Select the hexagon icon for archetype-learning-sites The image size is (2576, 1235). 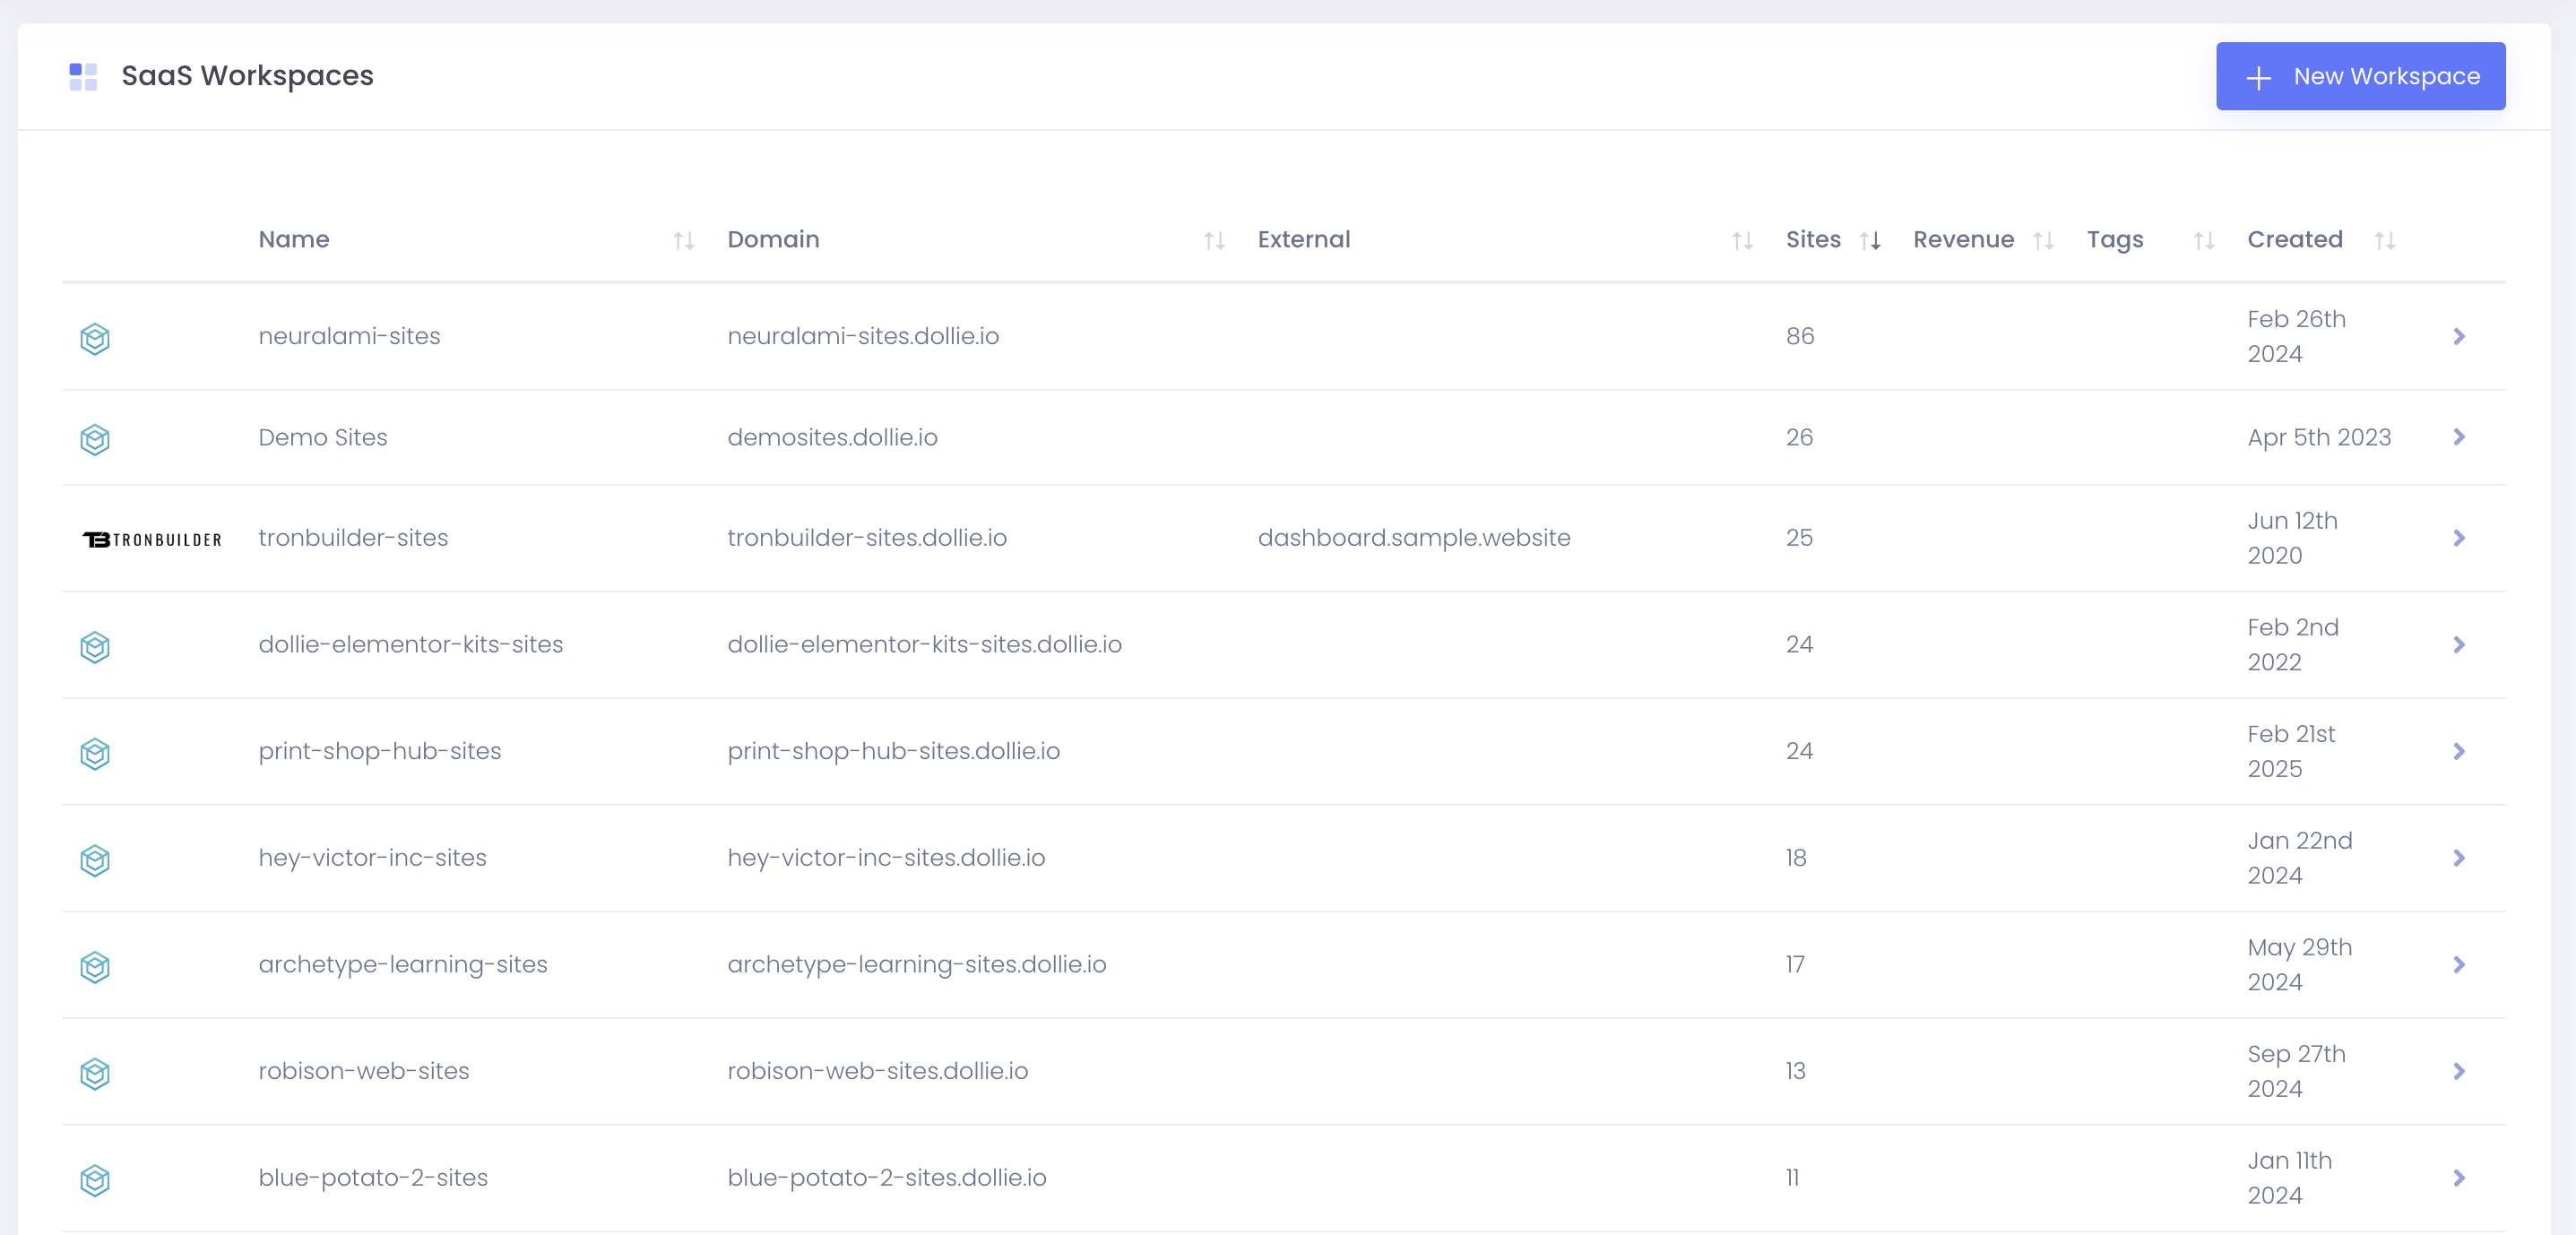(95, 966)
